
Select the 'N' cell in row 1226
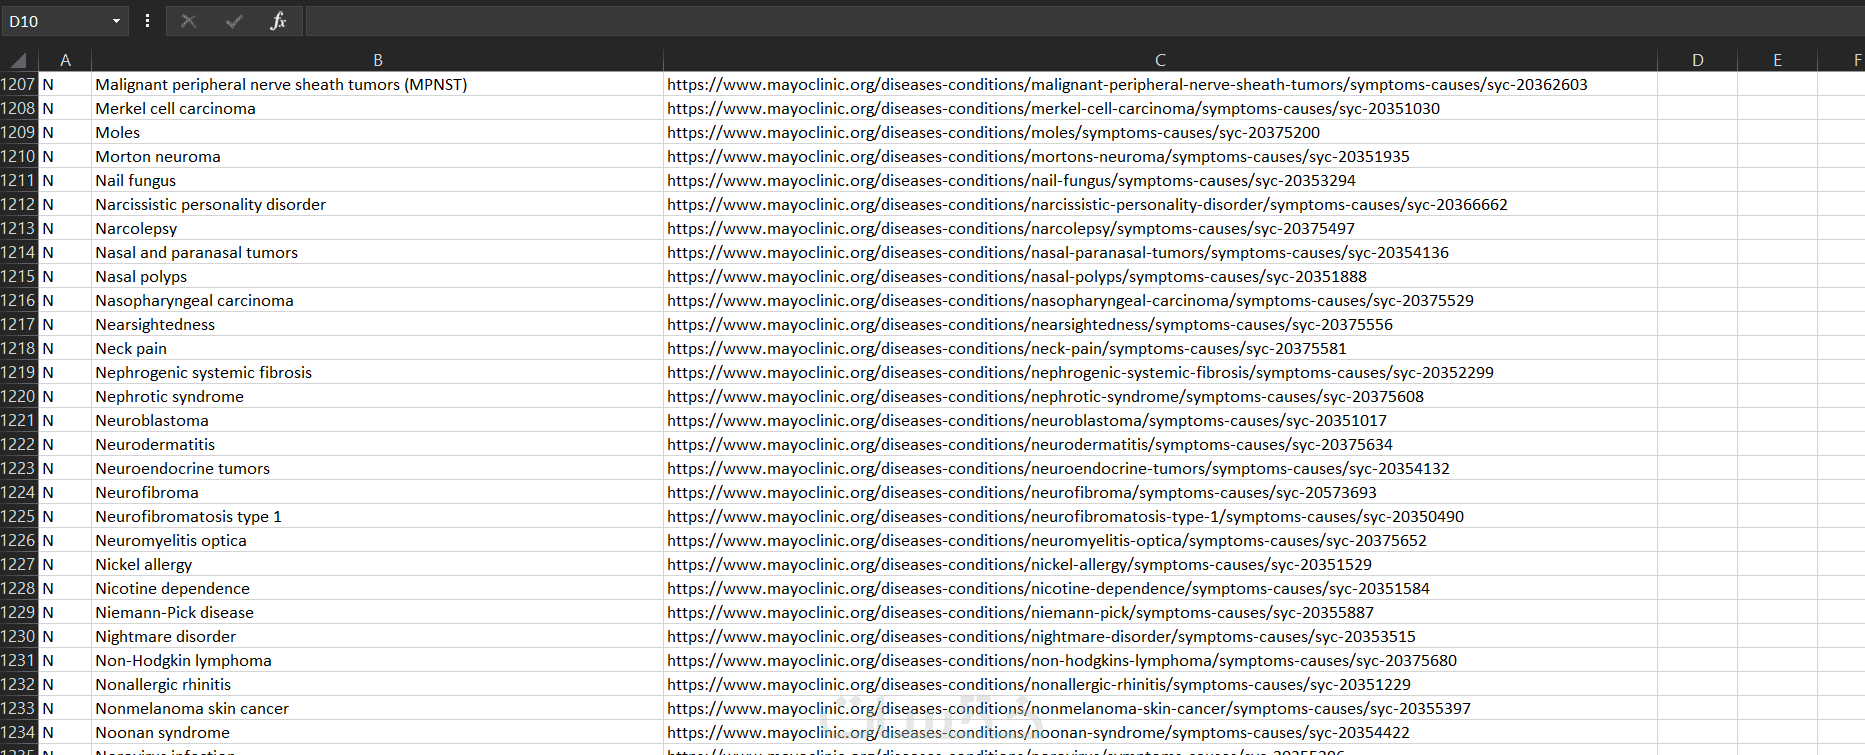pos(65,540)
